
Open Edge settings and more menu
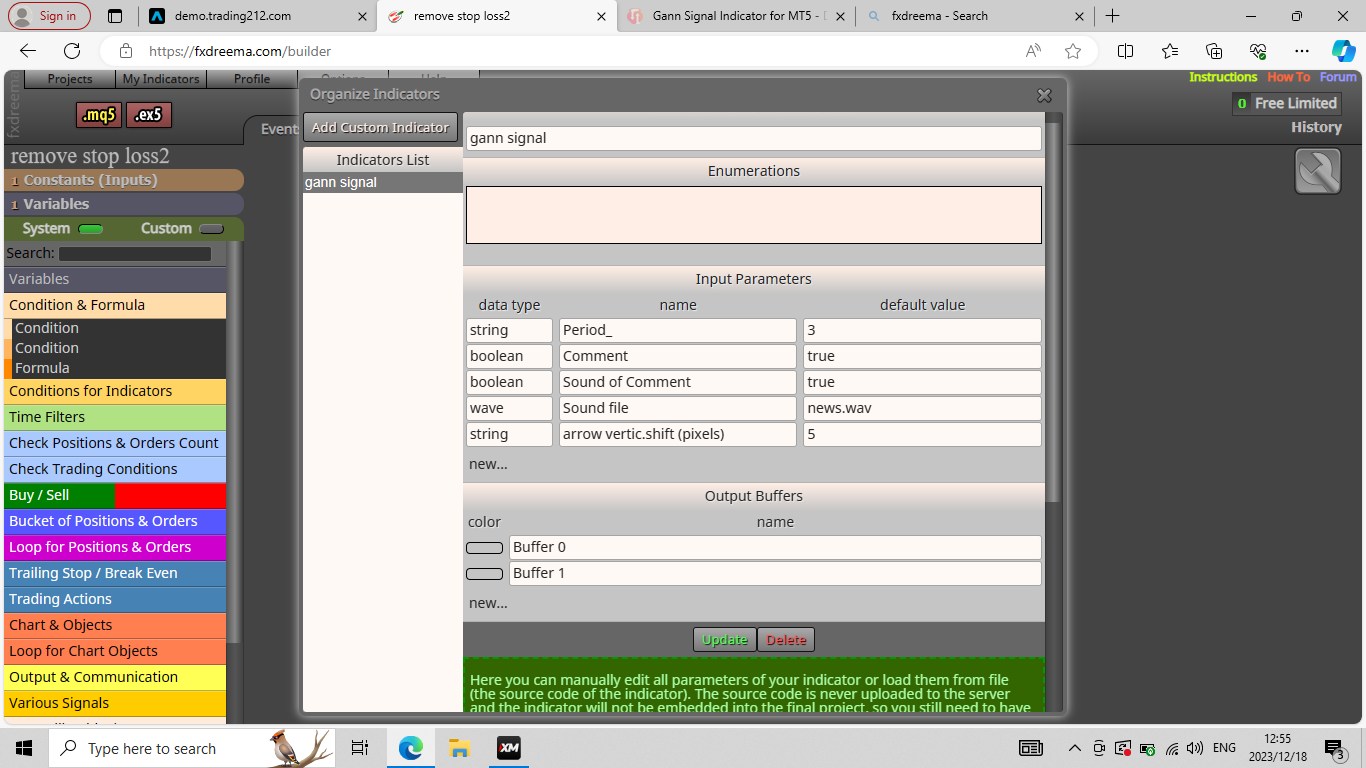coord(1301,51)
